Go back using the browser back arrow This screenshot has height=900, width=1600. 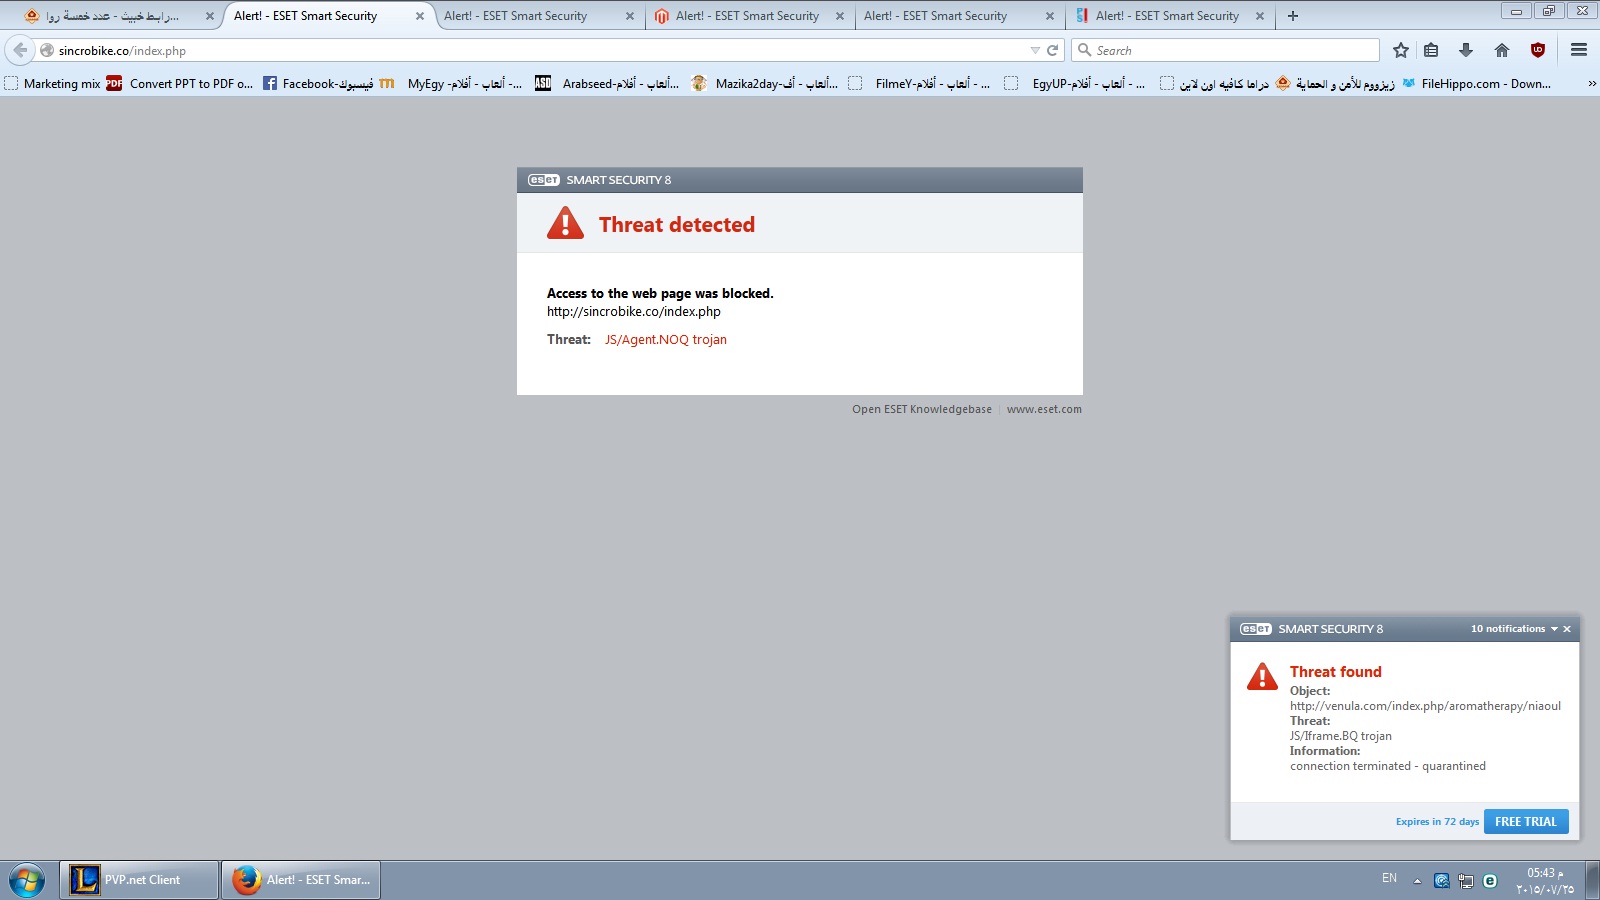point(20,50)
